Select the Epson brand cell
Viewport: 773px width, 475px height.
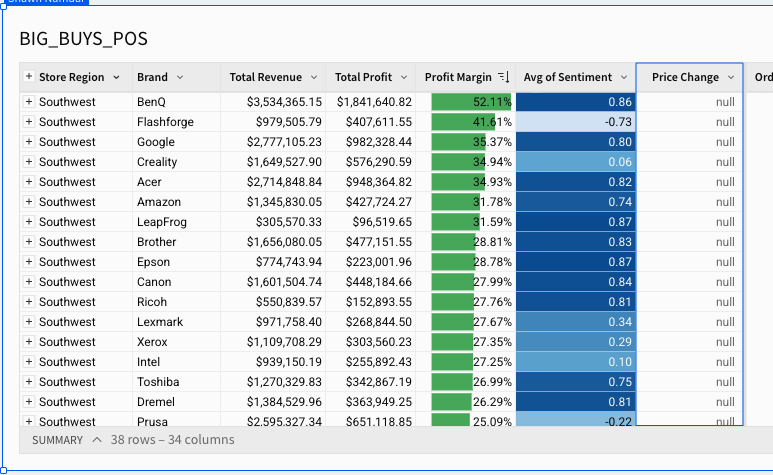coord(176,262)
